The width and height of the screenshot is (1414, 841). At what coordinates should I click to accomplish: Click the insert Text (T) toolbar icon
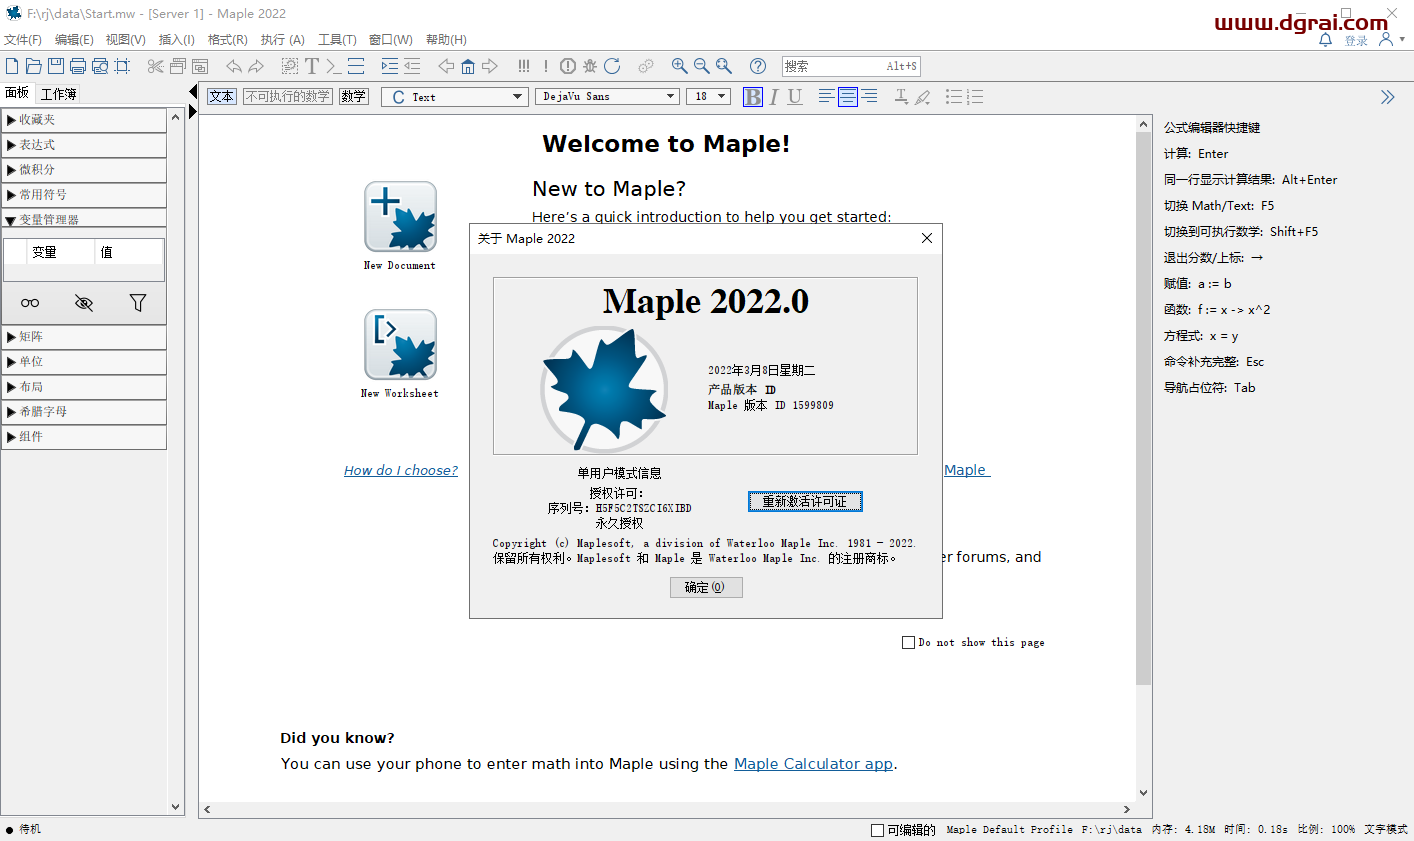point(310,66)
